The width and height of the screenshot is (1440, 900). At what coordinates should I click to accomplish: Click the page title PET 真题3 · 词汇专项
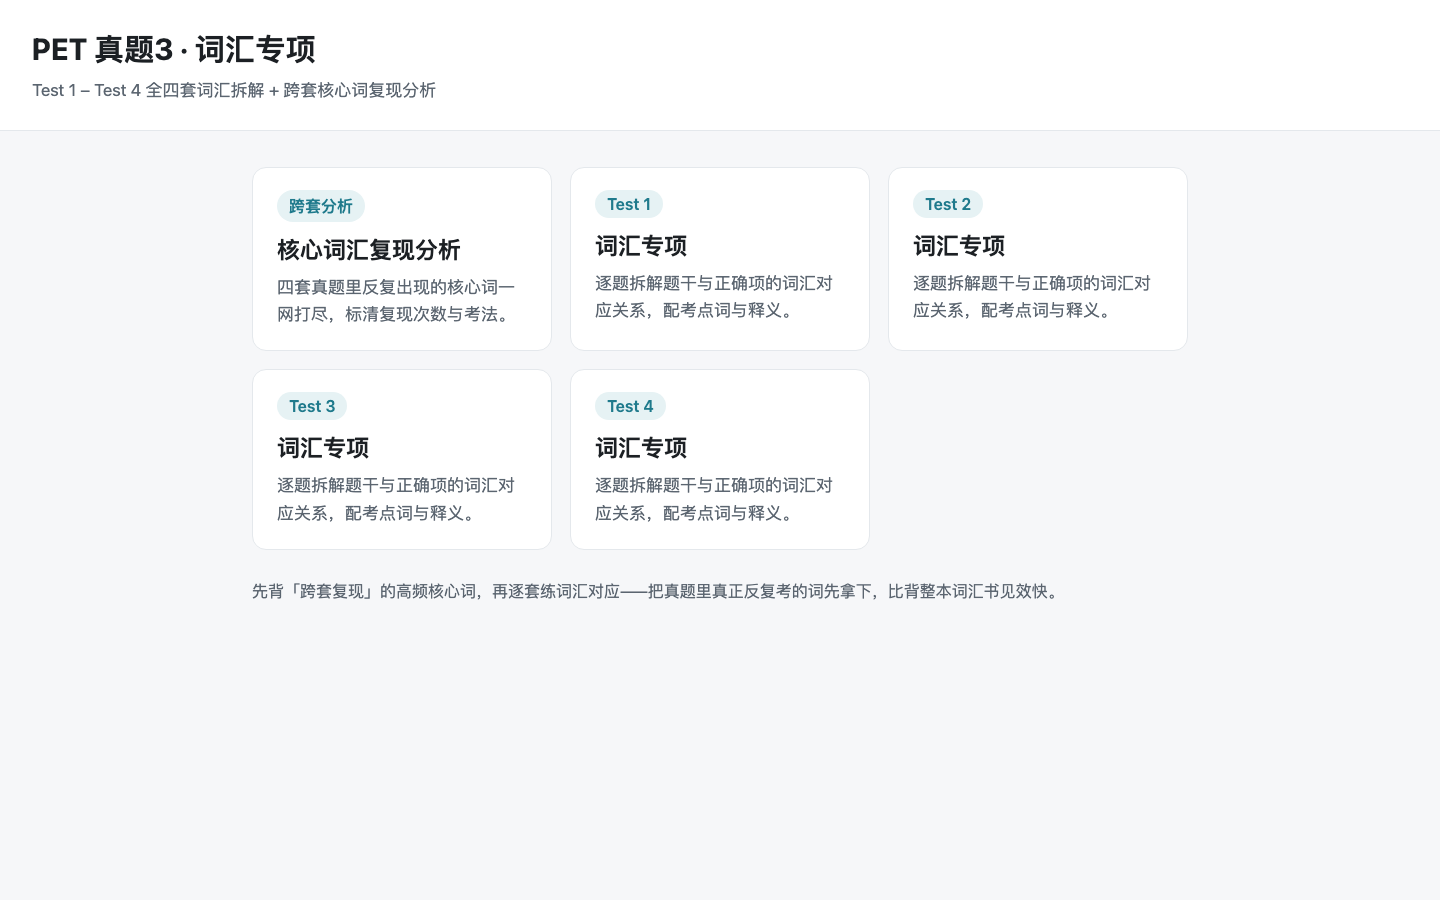pyautogui.click(x=174, y=49)
